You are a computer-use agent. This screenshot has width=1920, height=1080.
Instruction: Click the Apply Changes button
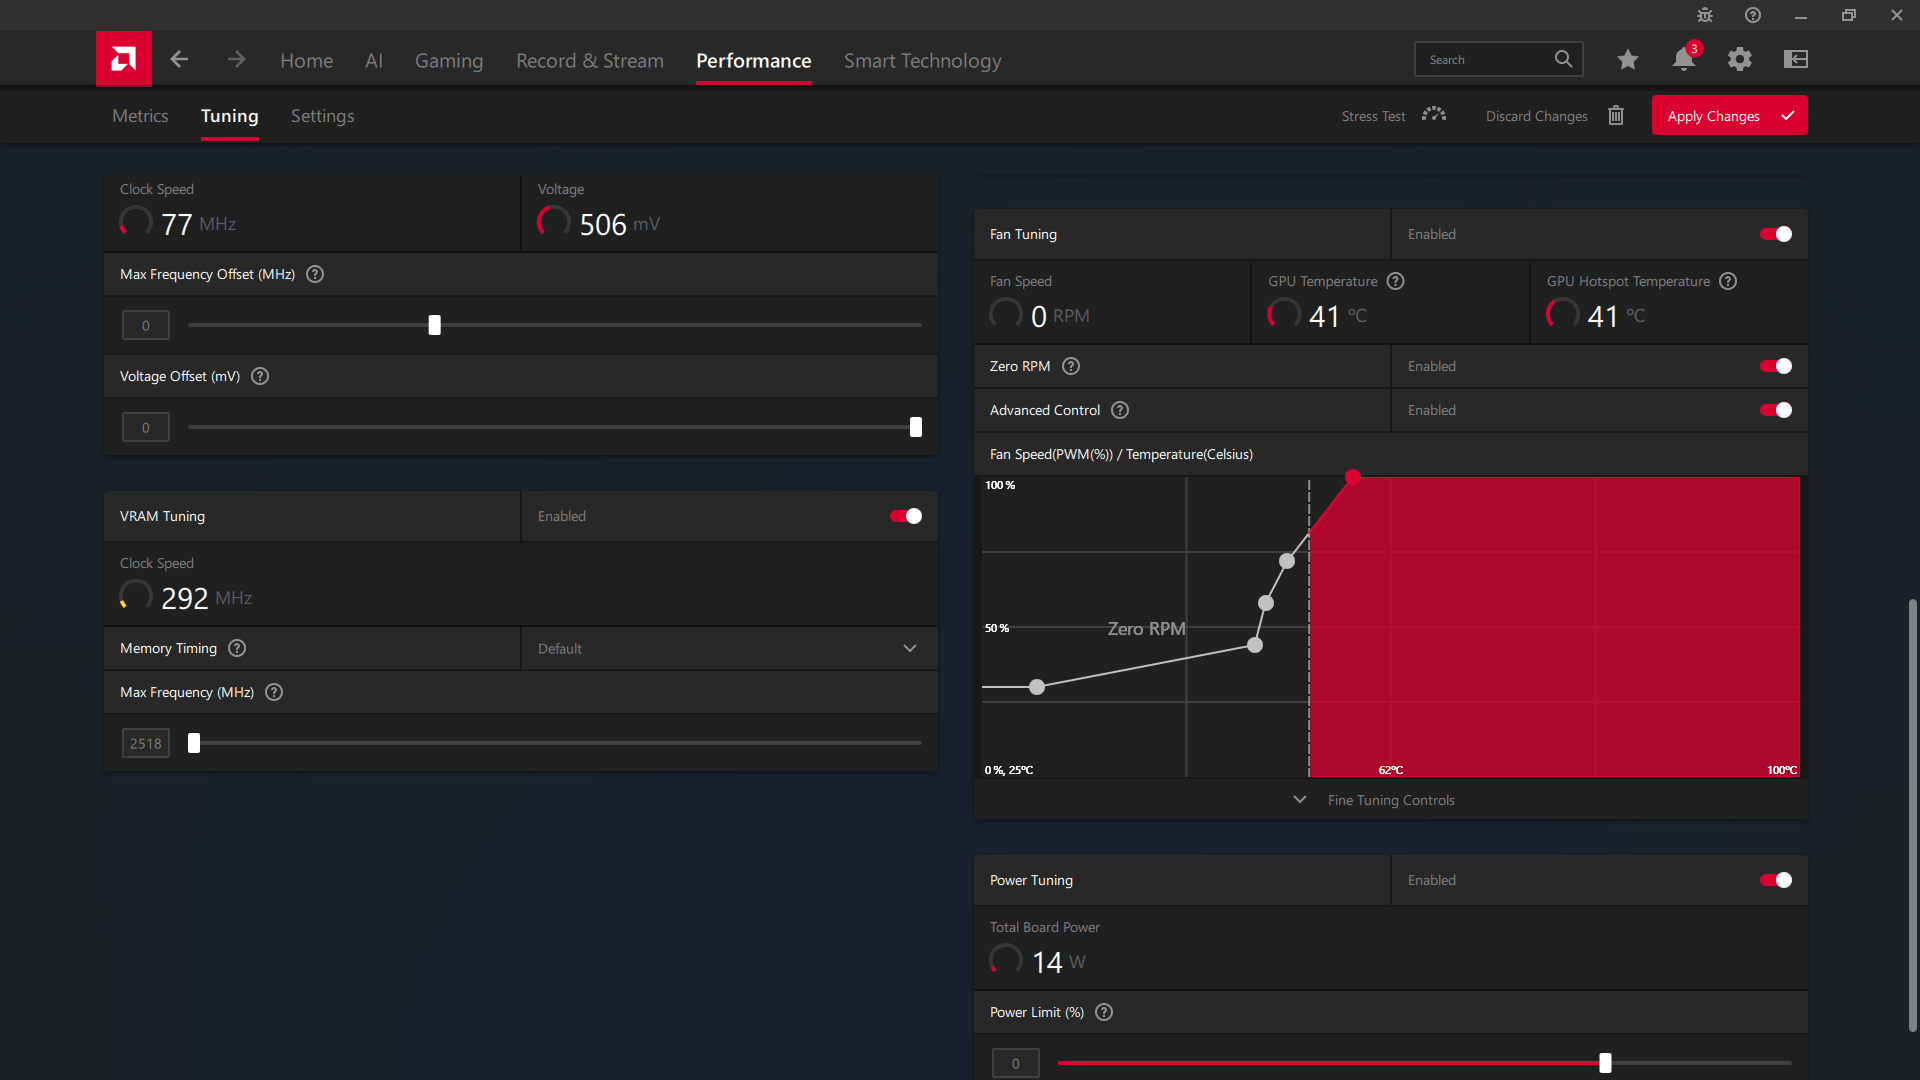tap(1728, 116)
